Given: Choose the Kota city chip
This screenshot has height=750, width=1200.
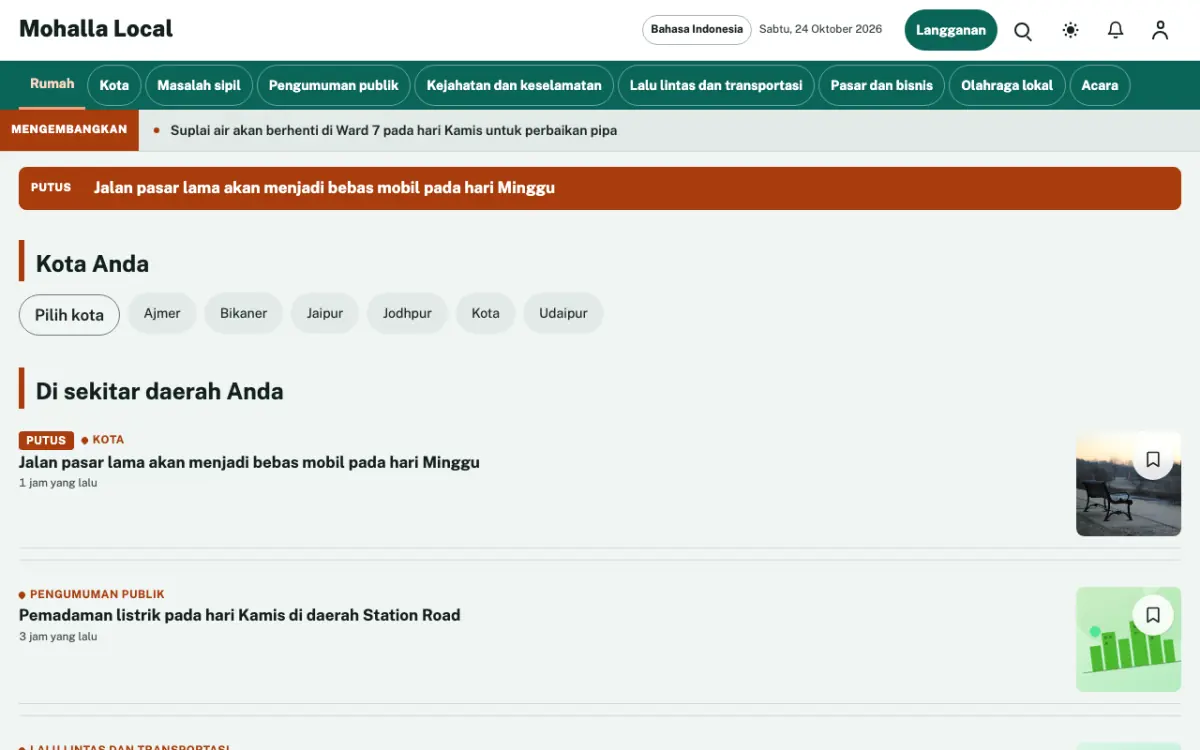Looking at the screenshot, I should pyautogui.click(x=486, y=314).
